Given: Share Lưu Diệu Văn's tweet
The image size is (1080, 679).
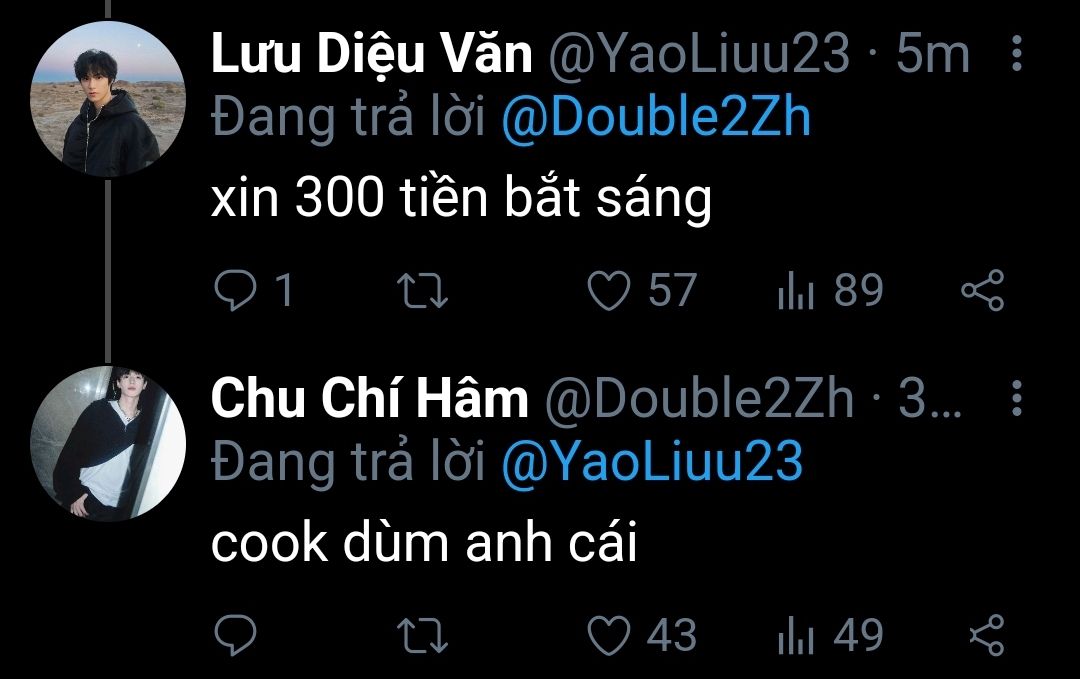Looking at the screenshot, I should (x=983, y=290).
